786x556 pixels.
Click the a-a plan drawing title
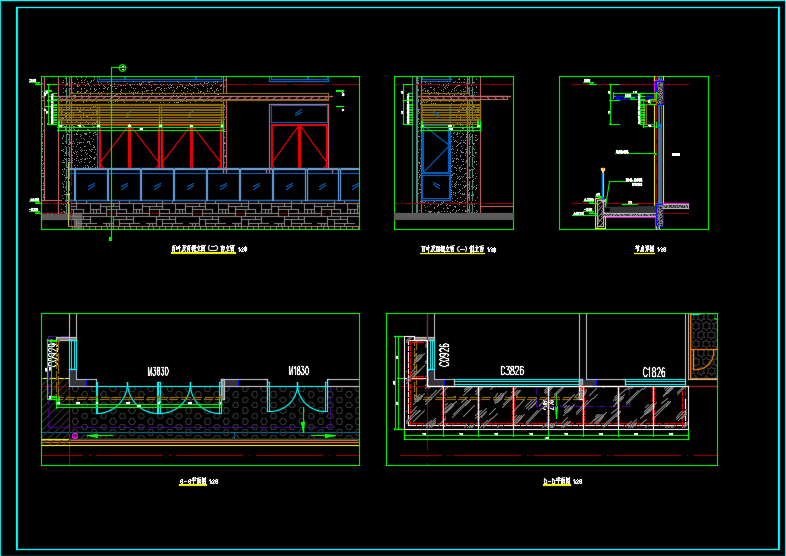click(x=199, y=482)
